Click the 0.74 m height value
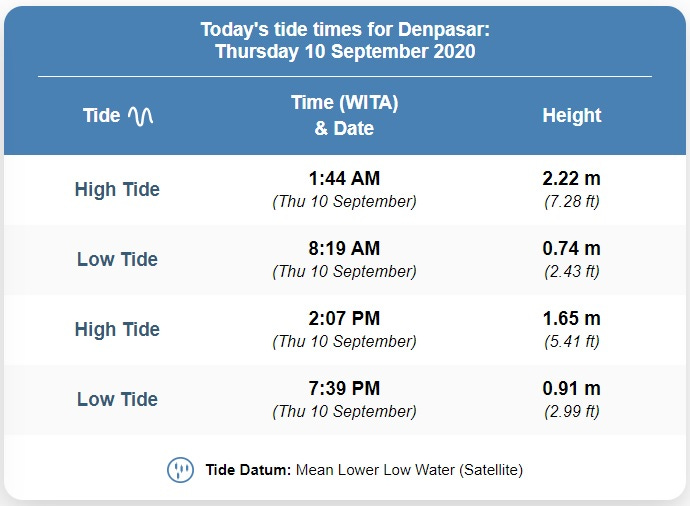The image size is (690, 506). (x=572, y=248)
